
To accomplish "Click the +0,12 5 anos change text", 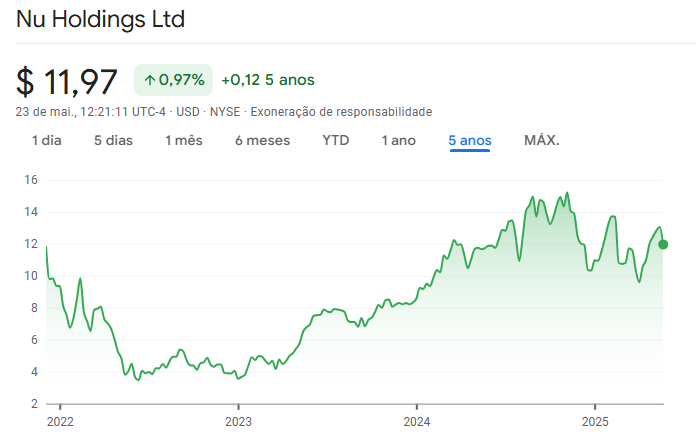I will [268, 79].
